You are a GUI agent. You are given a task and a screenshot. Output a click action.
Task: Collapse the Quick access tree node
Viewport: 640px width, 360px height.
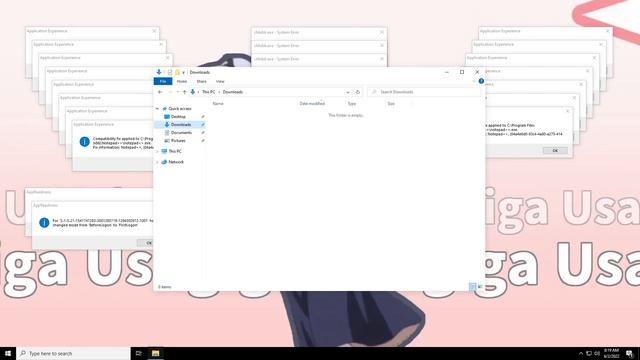[157, 109]
